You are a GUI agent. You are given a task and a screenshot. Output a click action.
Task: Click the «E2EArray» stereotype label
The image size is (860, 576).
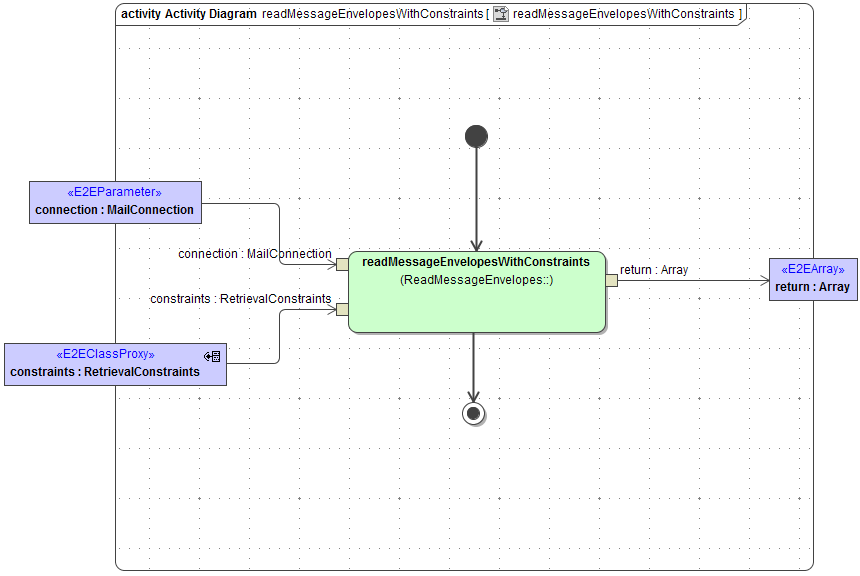[812, 268]
